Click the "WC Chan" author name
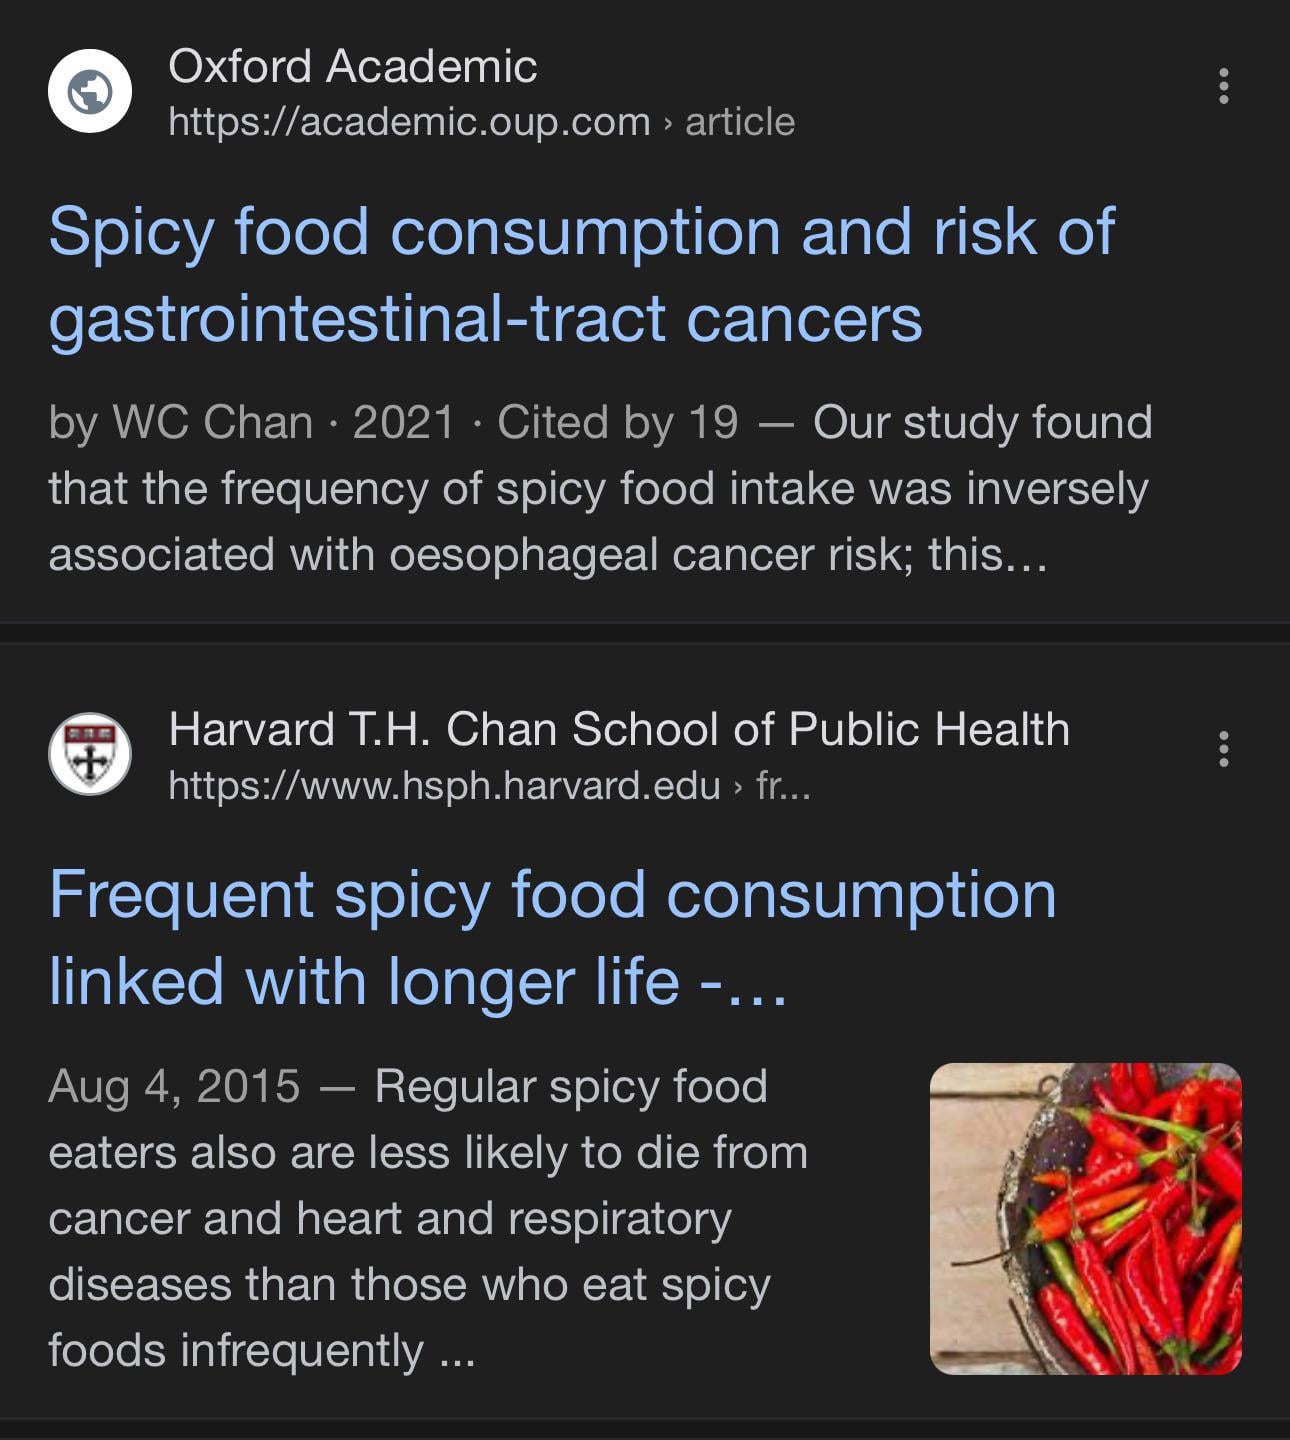Viewport: 1290px width, 1440px height. coord(212,422)
